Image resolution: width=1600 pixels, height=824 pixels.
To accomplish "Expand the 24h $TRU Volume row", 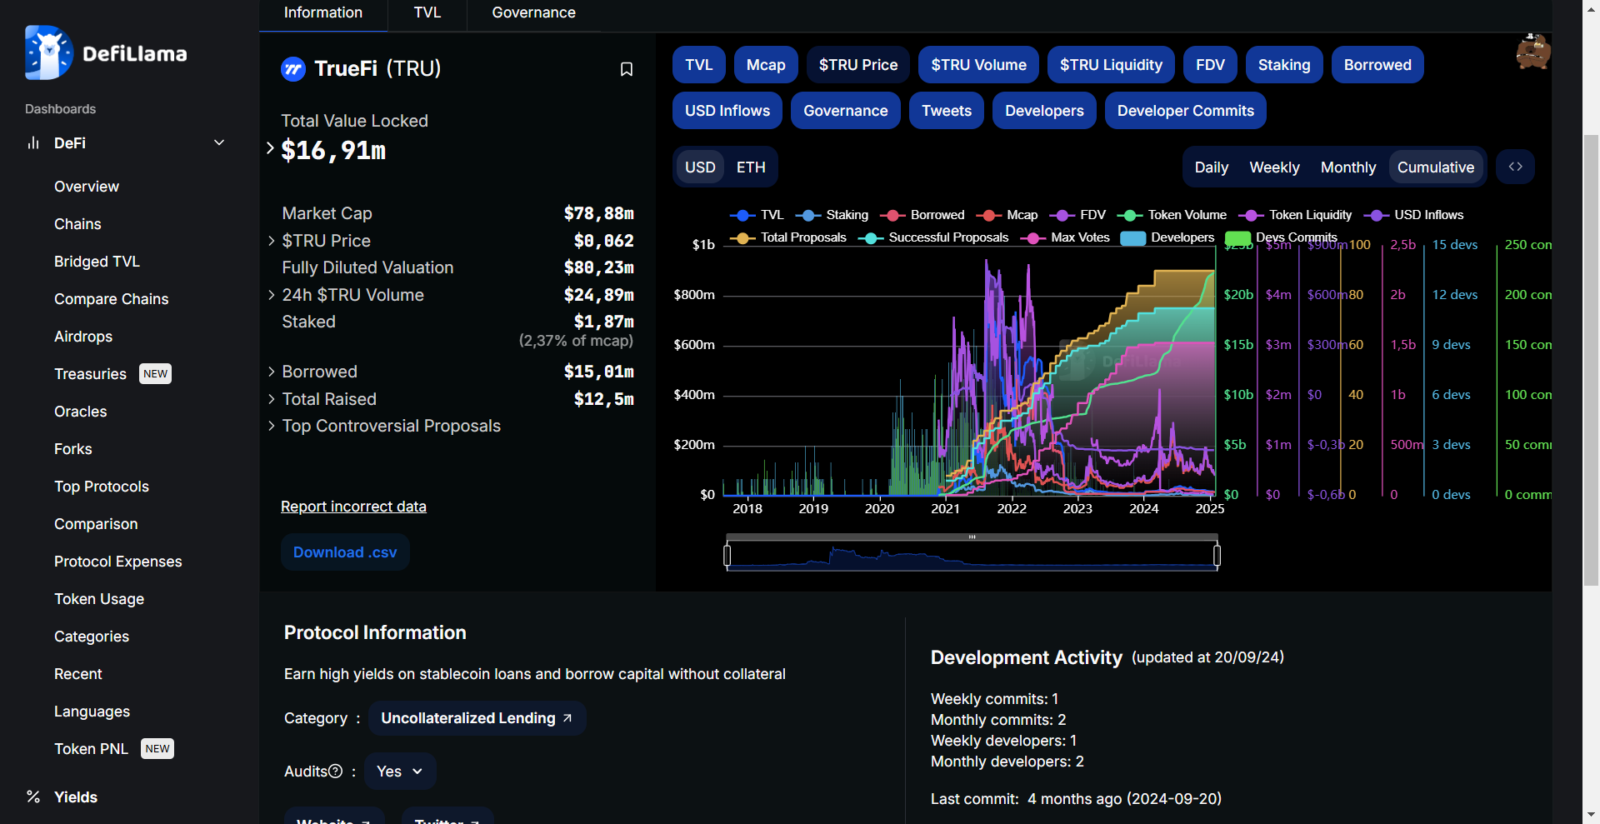I will [x=271, y=295].
